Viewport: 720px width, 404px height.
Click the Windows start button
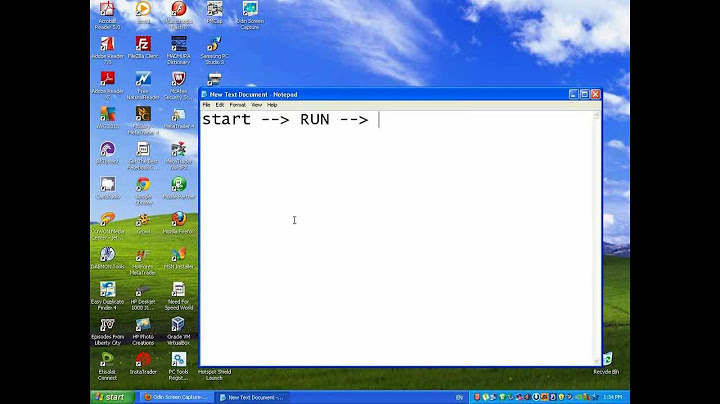click(112, 397)
